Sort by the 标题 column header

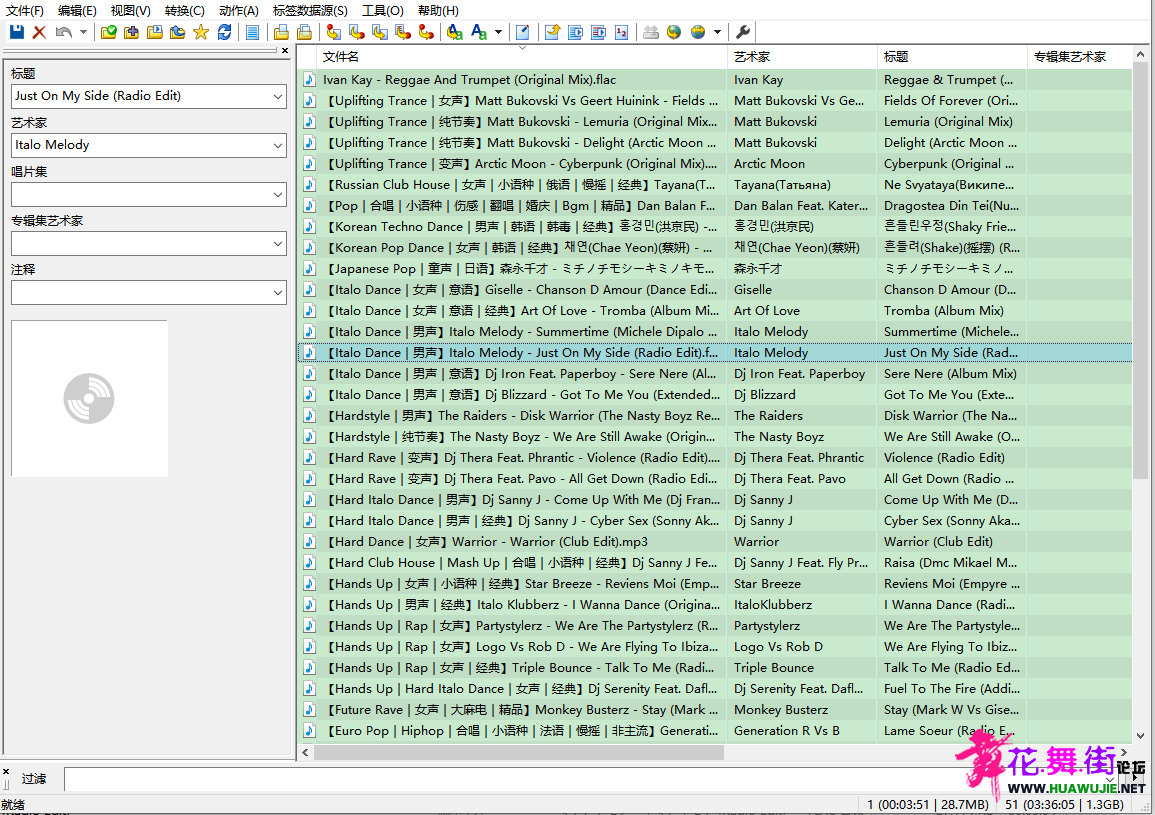pyautogui.click(x=952, y=57)
